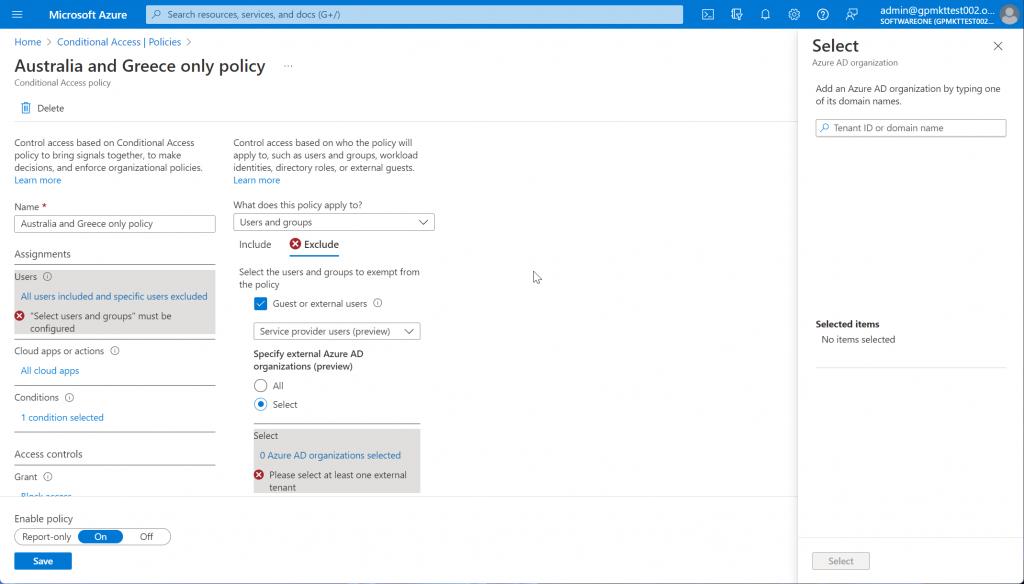Open the Users and groups dropdown
Image resolution: width=1024 pixels, height=584 pixels.
click(334, 222)
